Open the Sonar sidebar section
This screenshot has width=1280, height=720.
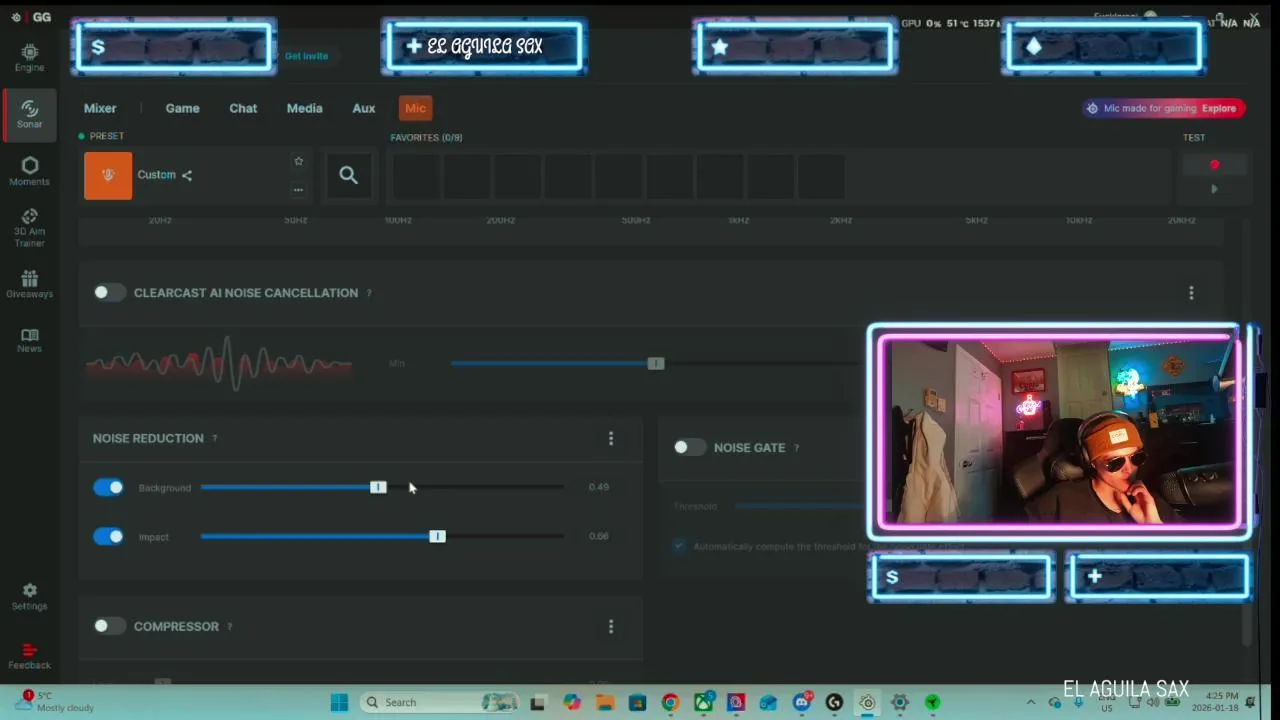(x=29, y=113)
